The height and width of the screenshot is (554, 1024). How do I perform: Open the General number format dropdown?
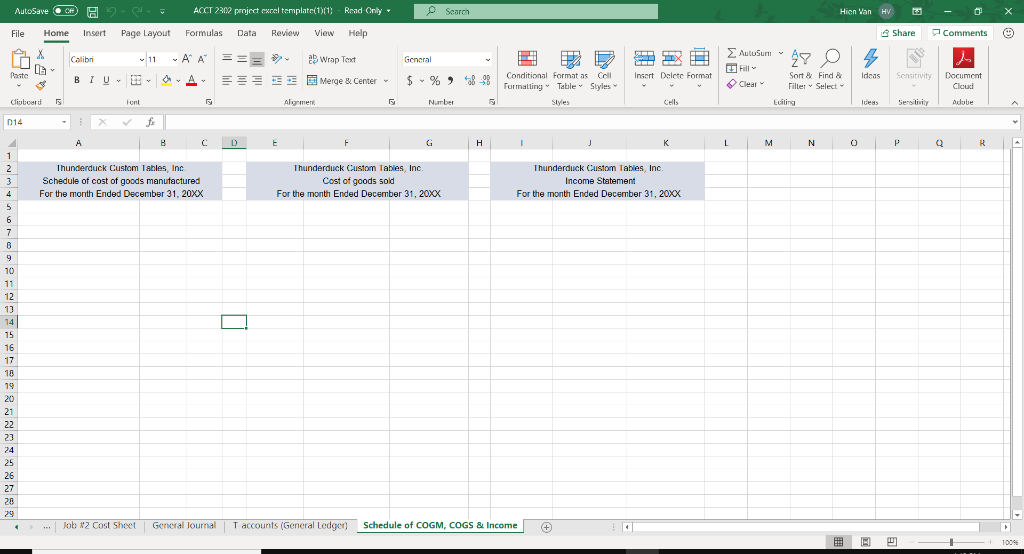click(x=487, y=59)
